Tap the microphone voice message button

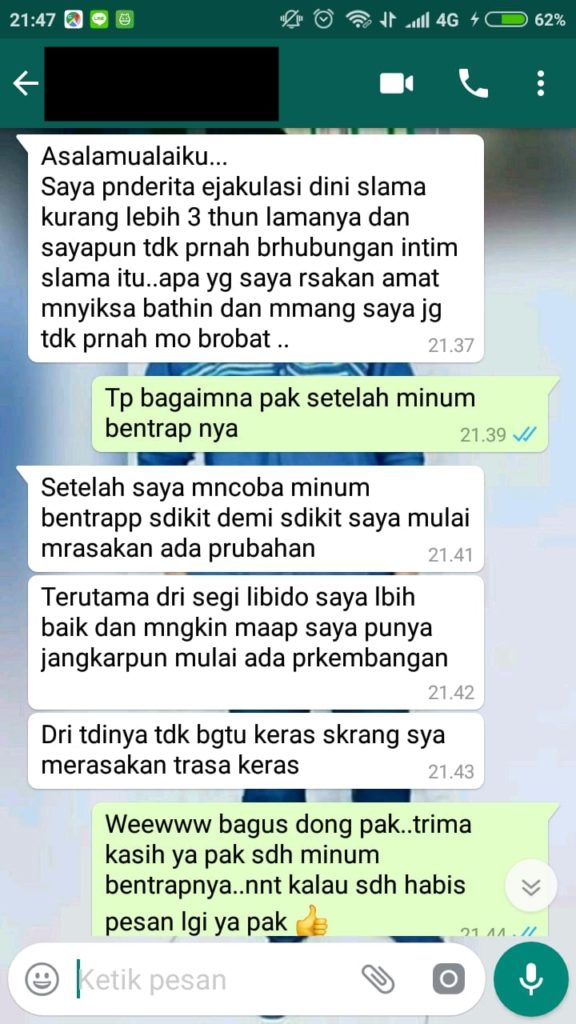coord(531,979)
